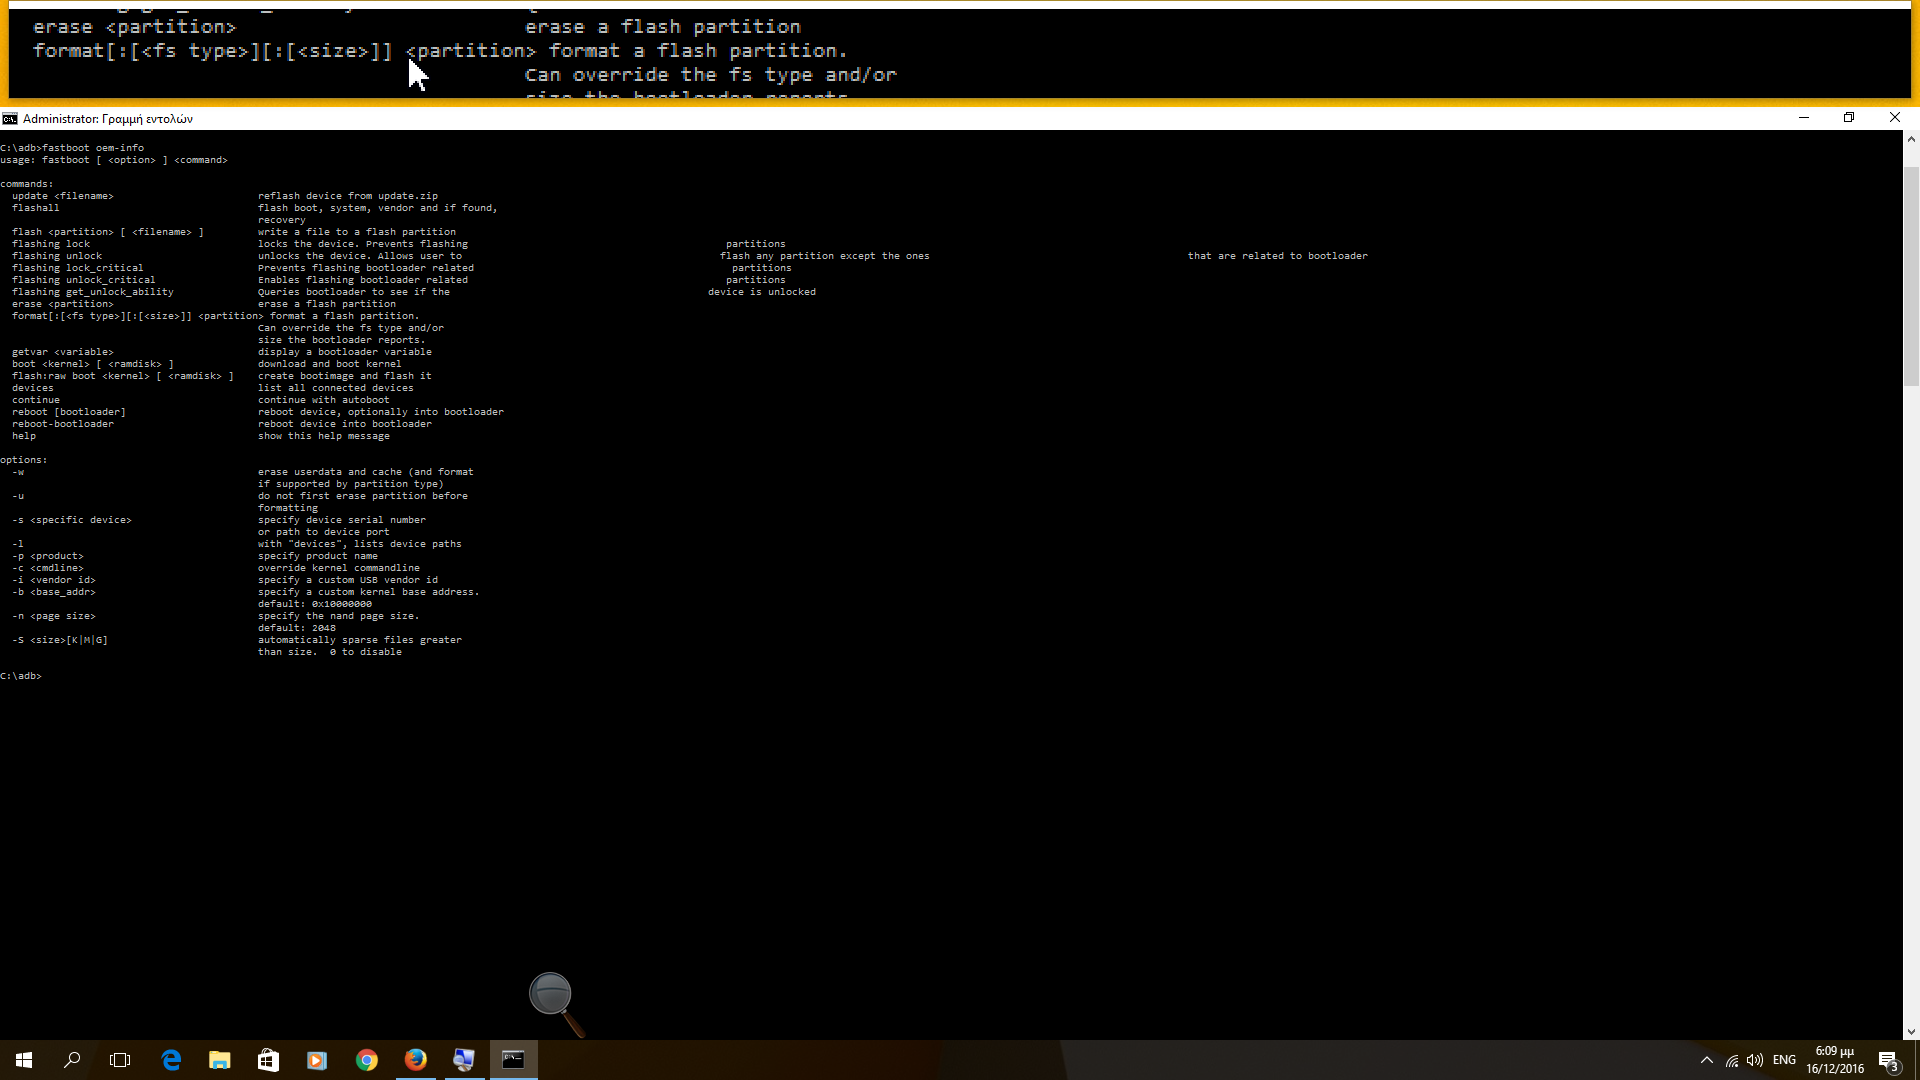The image size is (1920, 1080).
Task: Open the speaker volume control
Action: [1755, 1060]
